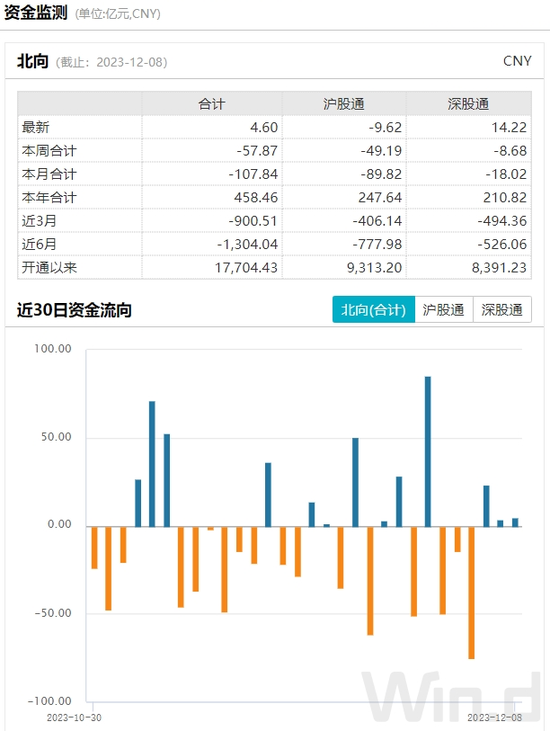This screenshot has height=731, width=550.
Task: Switch to the 沪股通 chart tab
Action: pyautogui.click(x=443, y=310)
